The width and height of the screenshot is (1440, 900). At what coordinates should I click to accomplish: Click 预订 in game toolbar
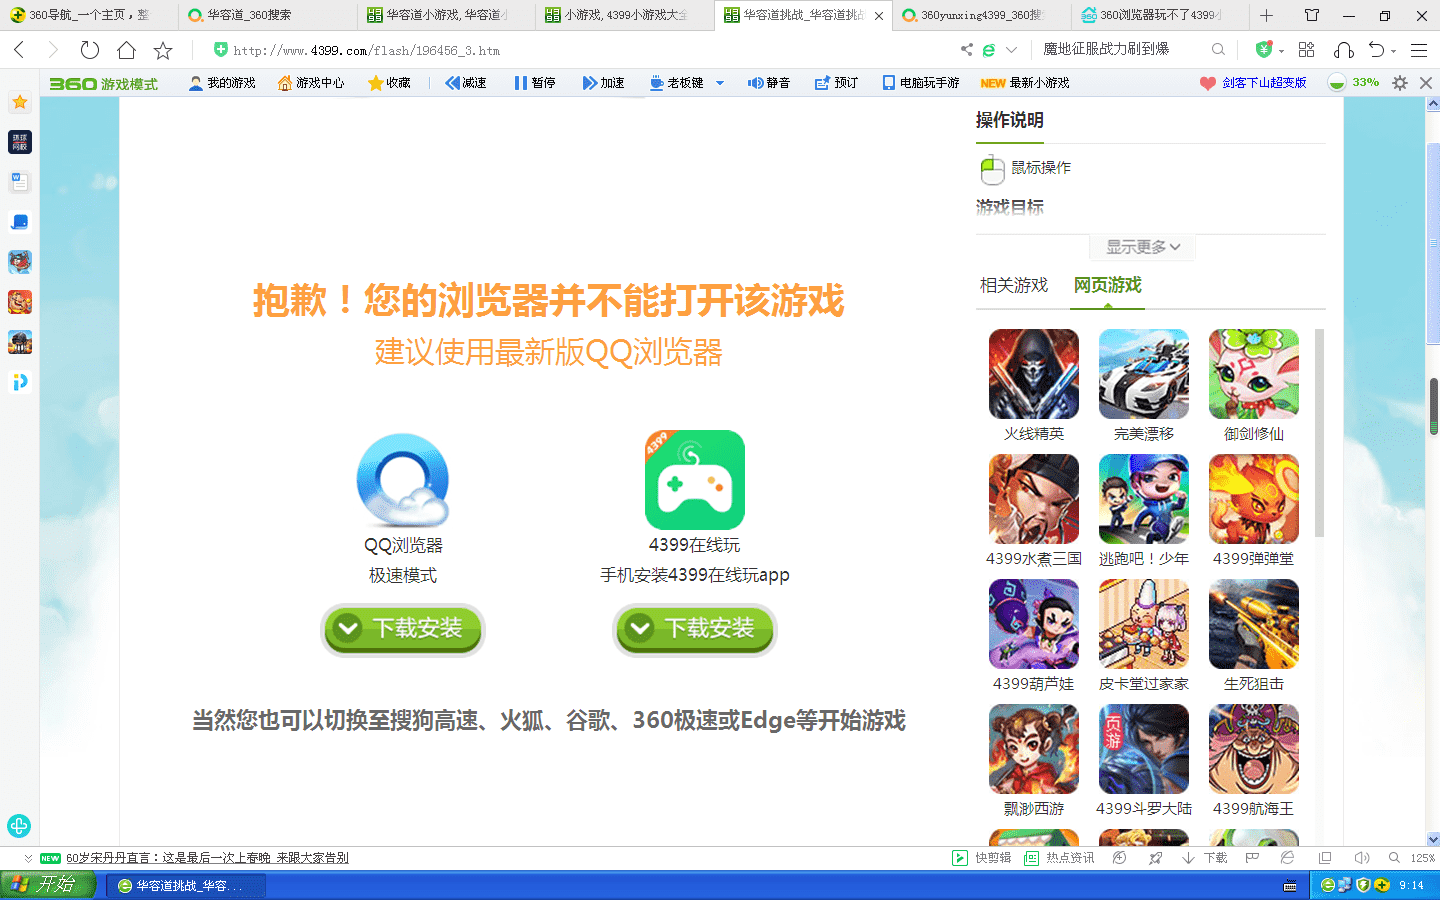837,83
